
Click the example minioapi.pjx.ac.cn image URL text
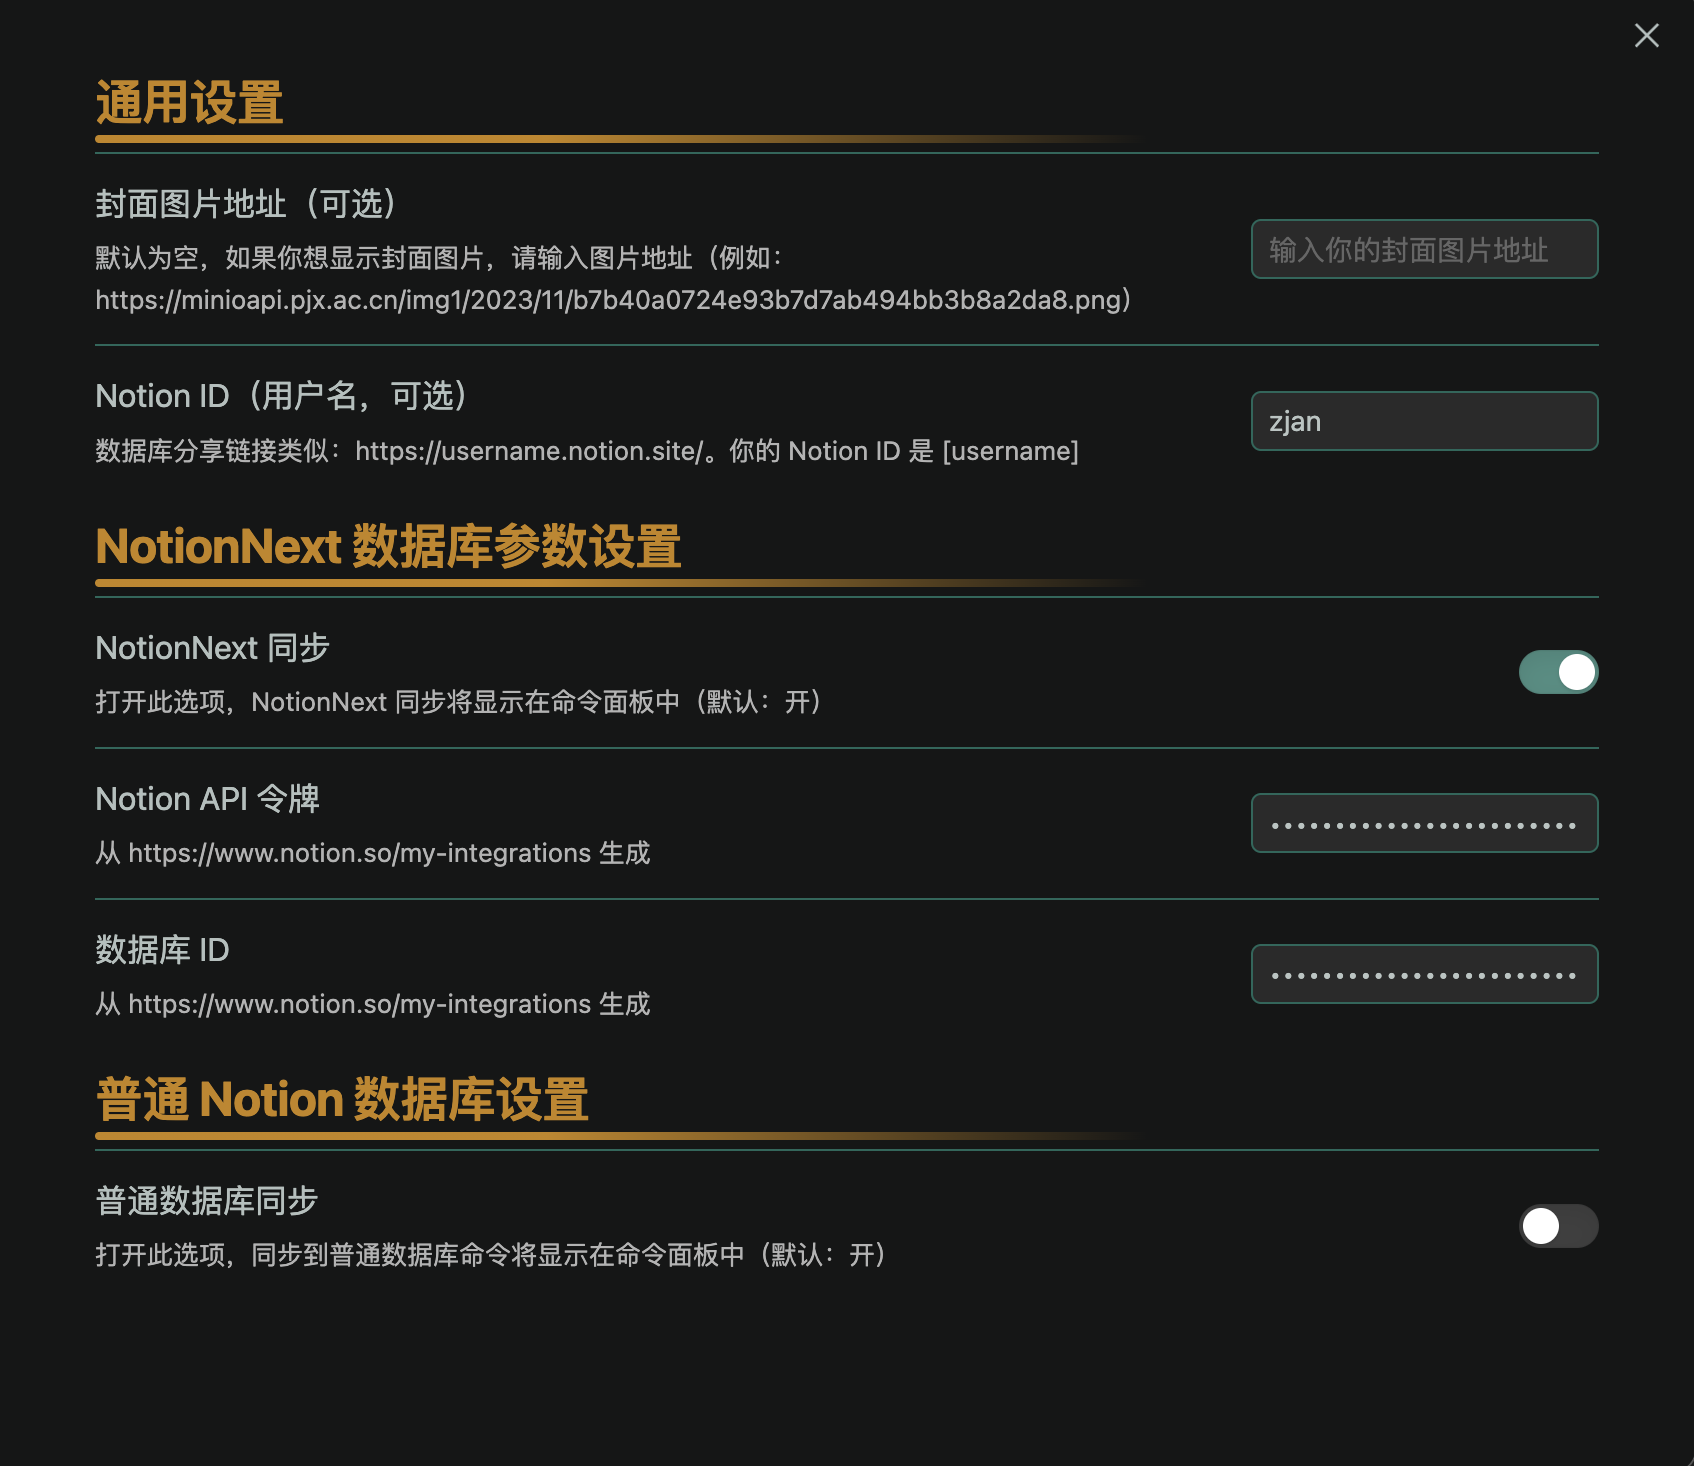pyautogui.click(x=612, y=300)
